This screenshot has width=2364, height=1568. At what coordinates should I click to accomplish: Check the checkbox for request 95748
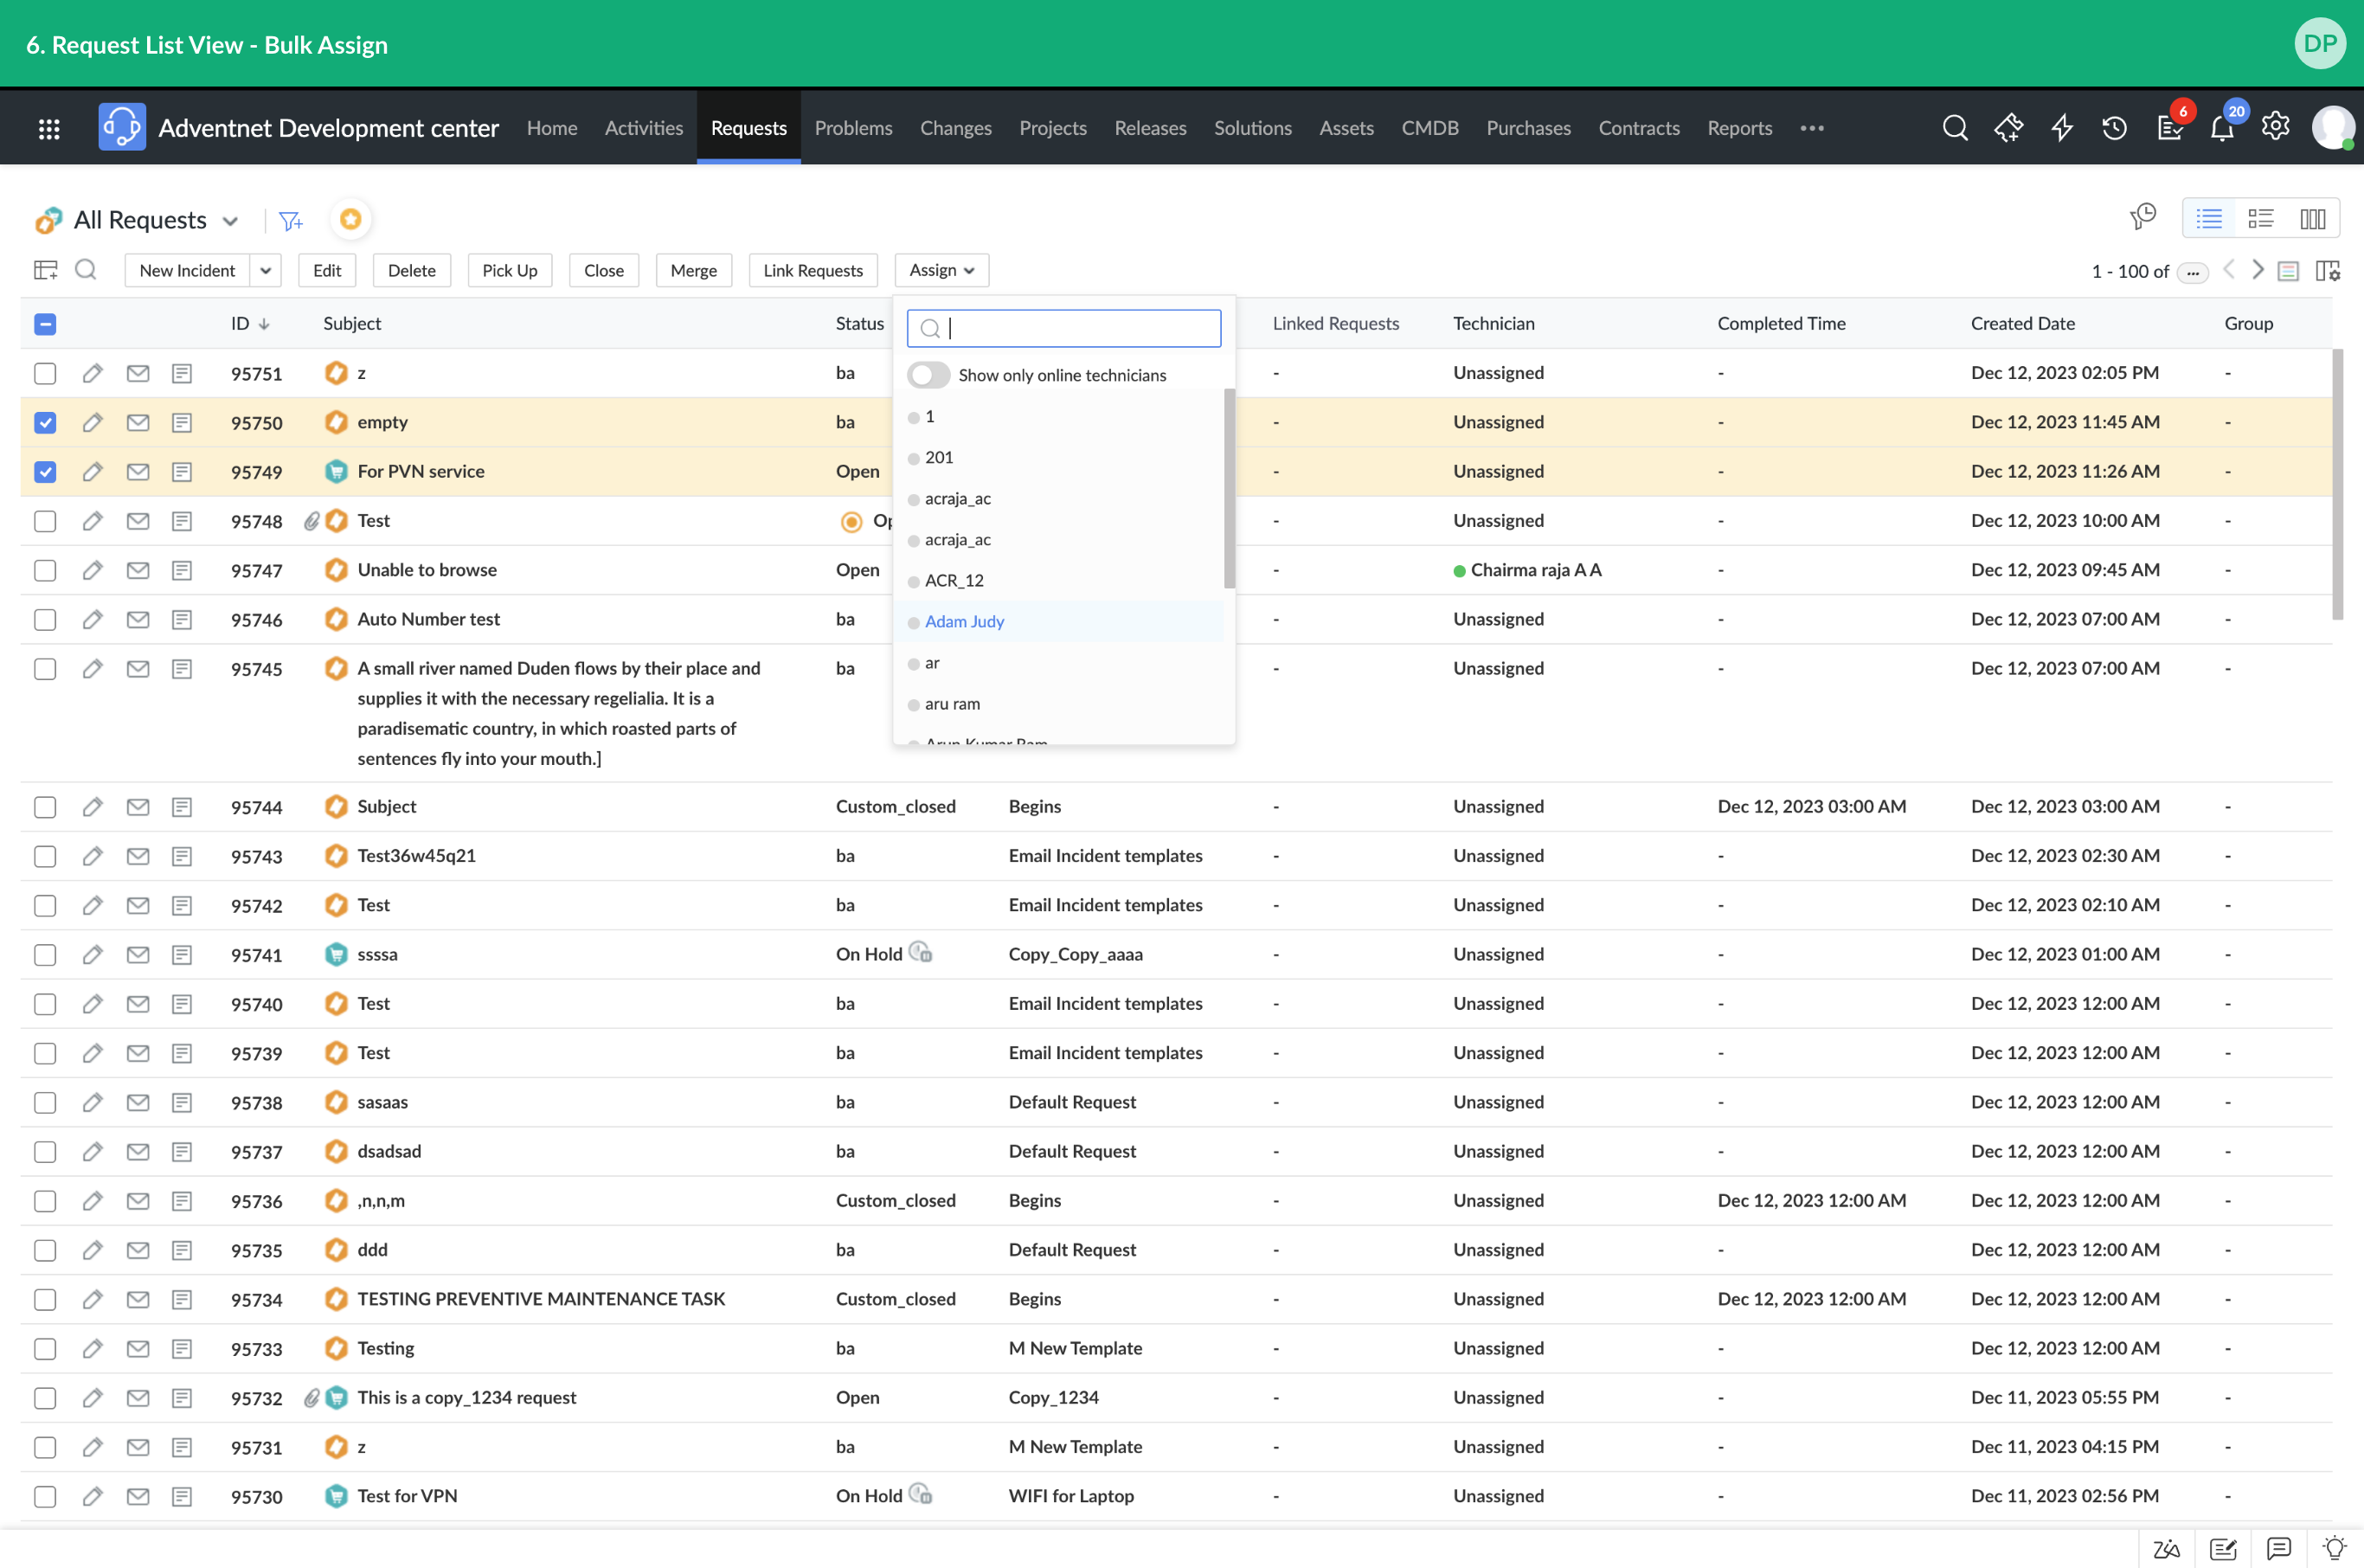click(x=45, y=521)
